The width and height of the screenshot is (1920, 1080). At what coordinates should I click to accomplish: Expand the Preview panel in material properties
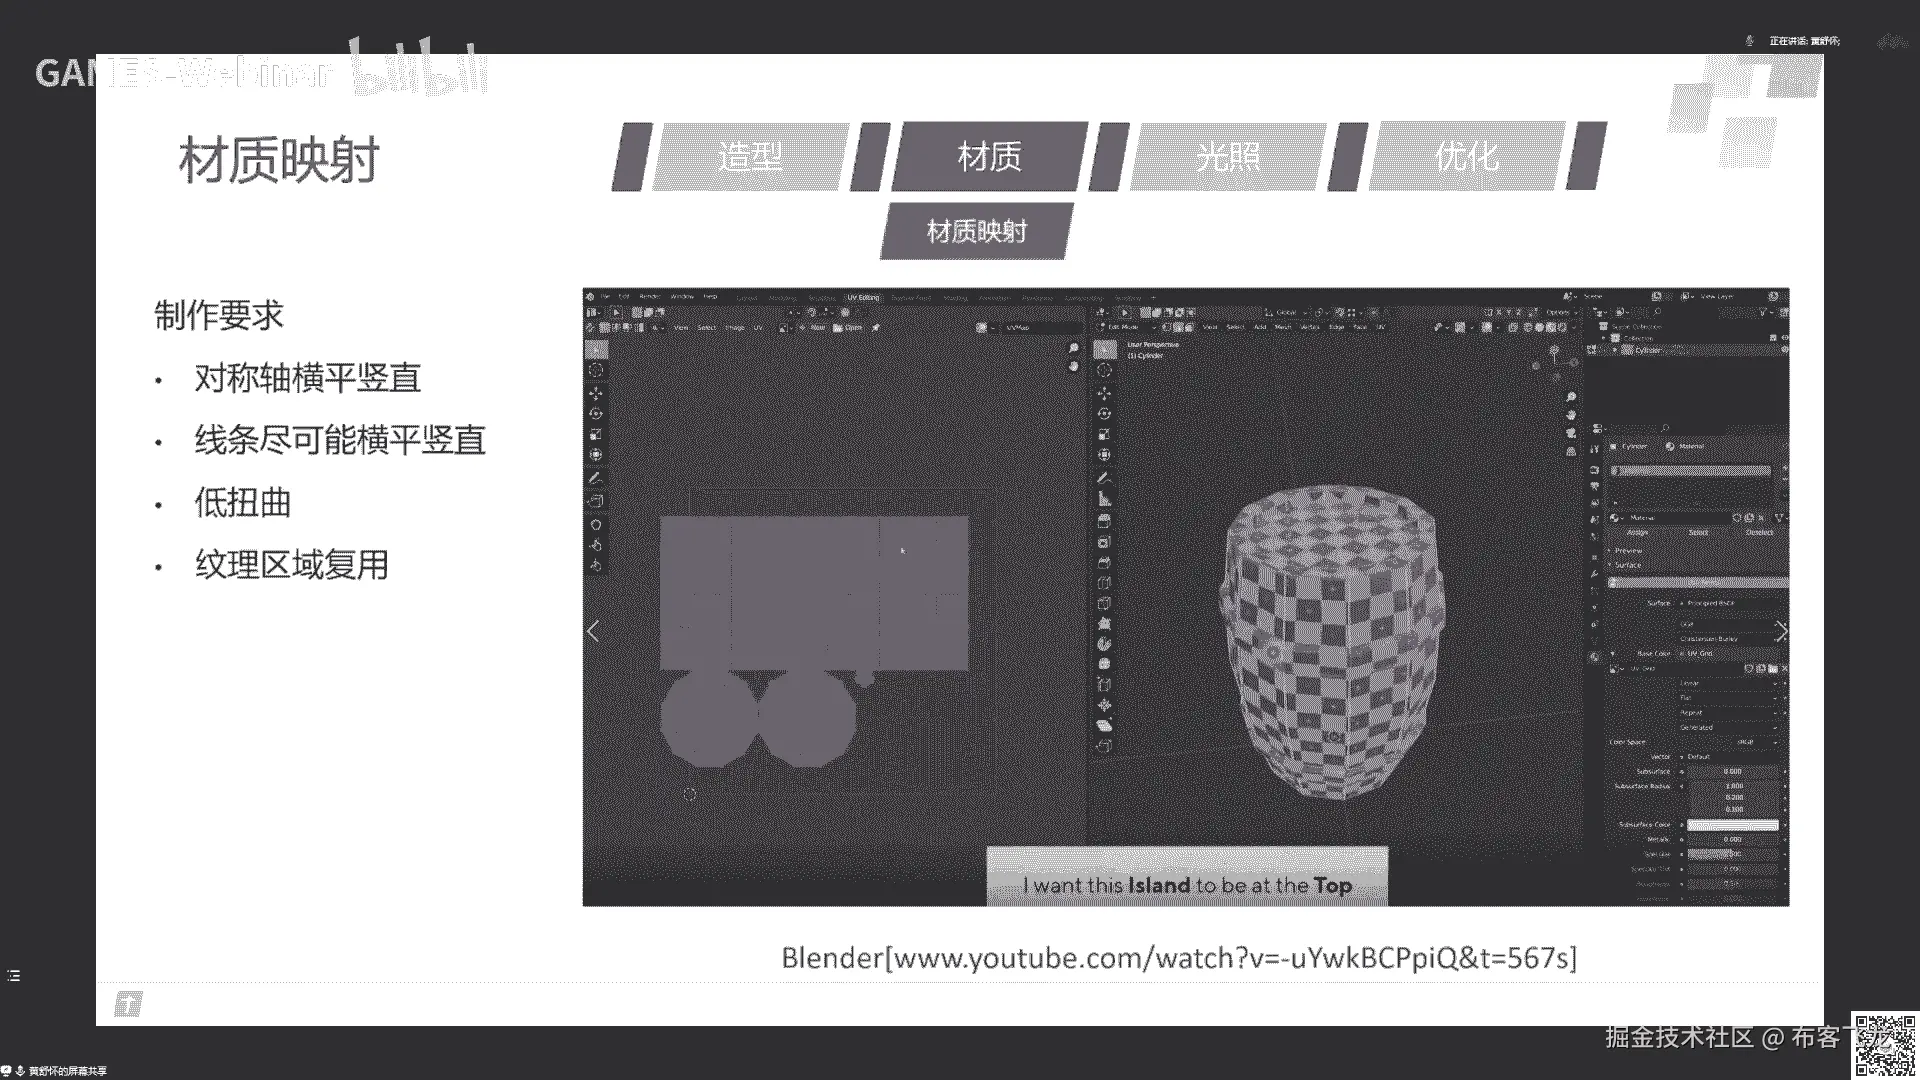coord(1628,551)
